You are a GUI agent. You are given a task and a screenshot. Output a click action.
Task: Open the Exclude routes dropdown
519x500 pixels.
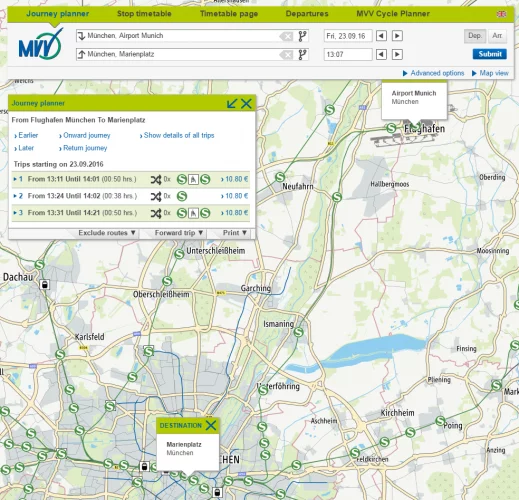(x=107, y=233)
